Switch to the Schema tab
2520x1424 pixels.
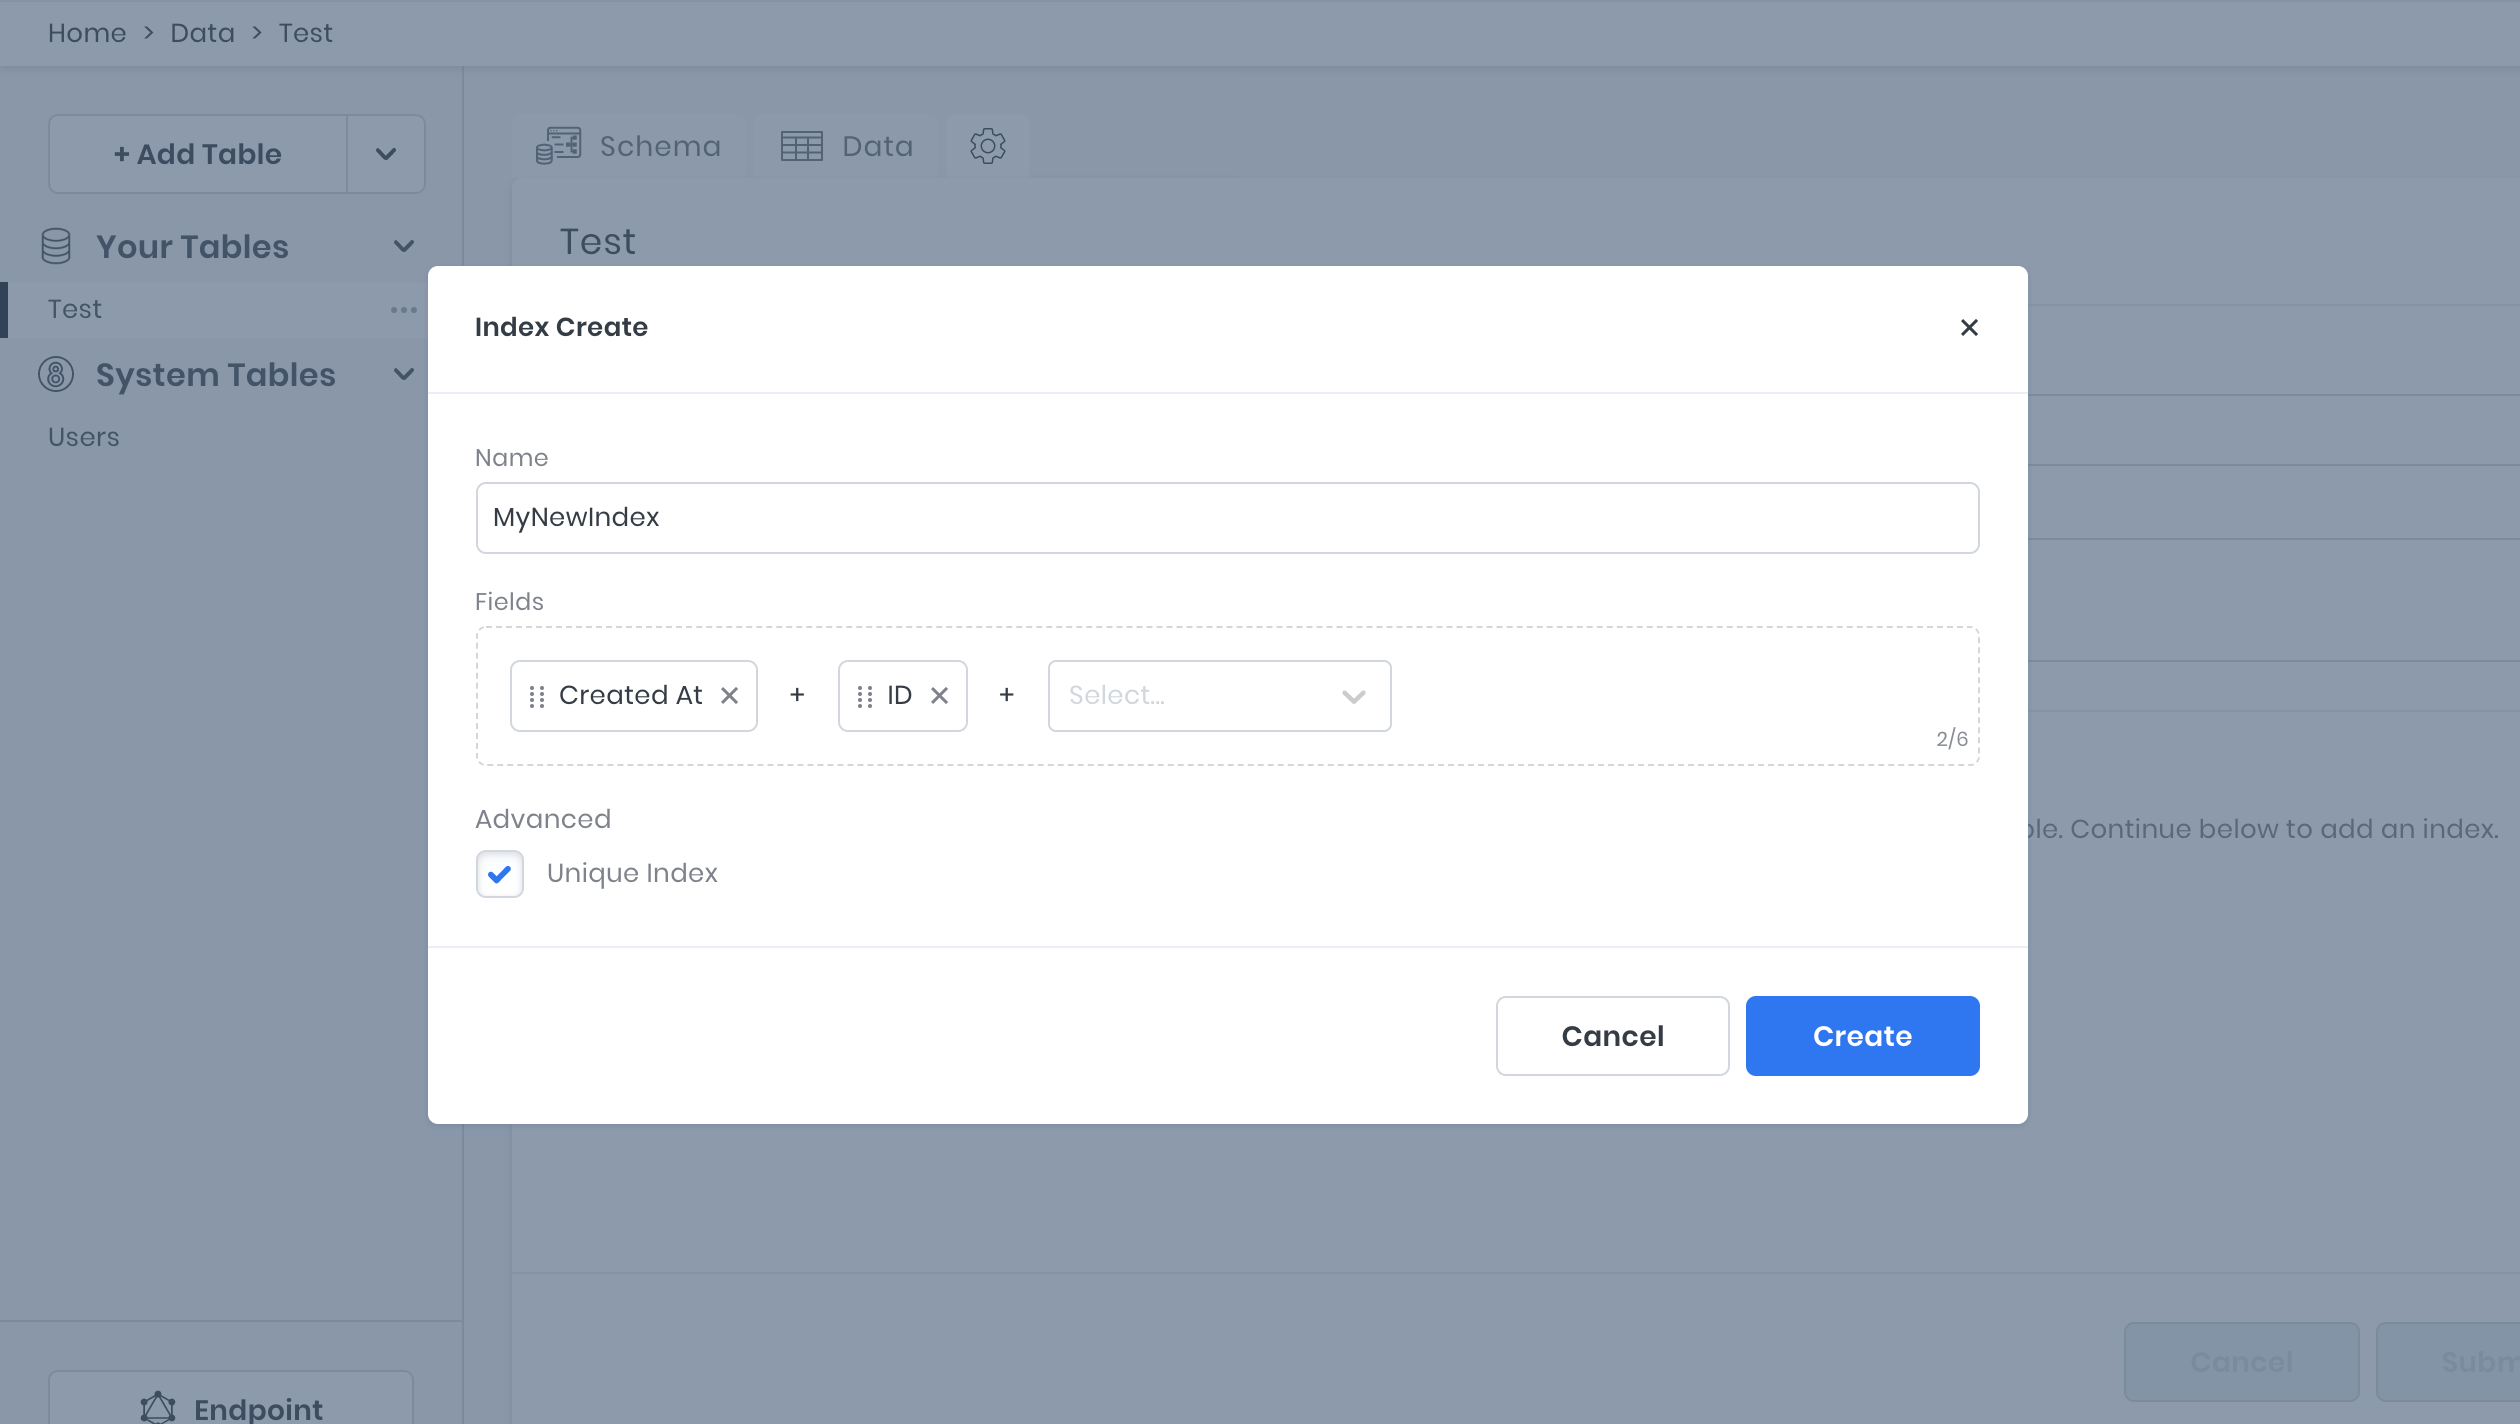[630, 147]
